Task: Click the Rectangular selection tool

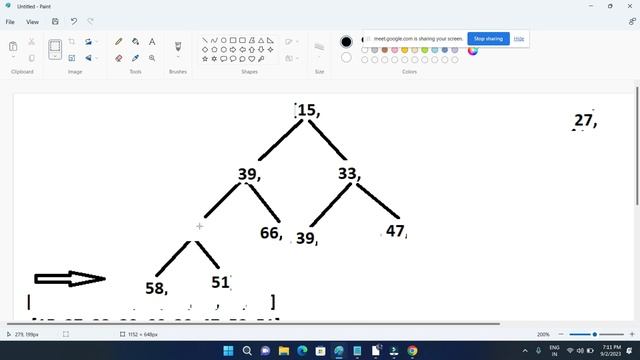Action: pyautogui.click(x=55, y=47)
